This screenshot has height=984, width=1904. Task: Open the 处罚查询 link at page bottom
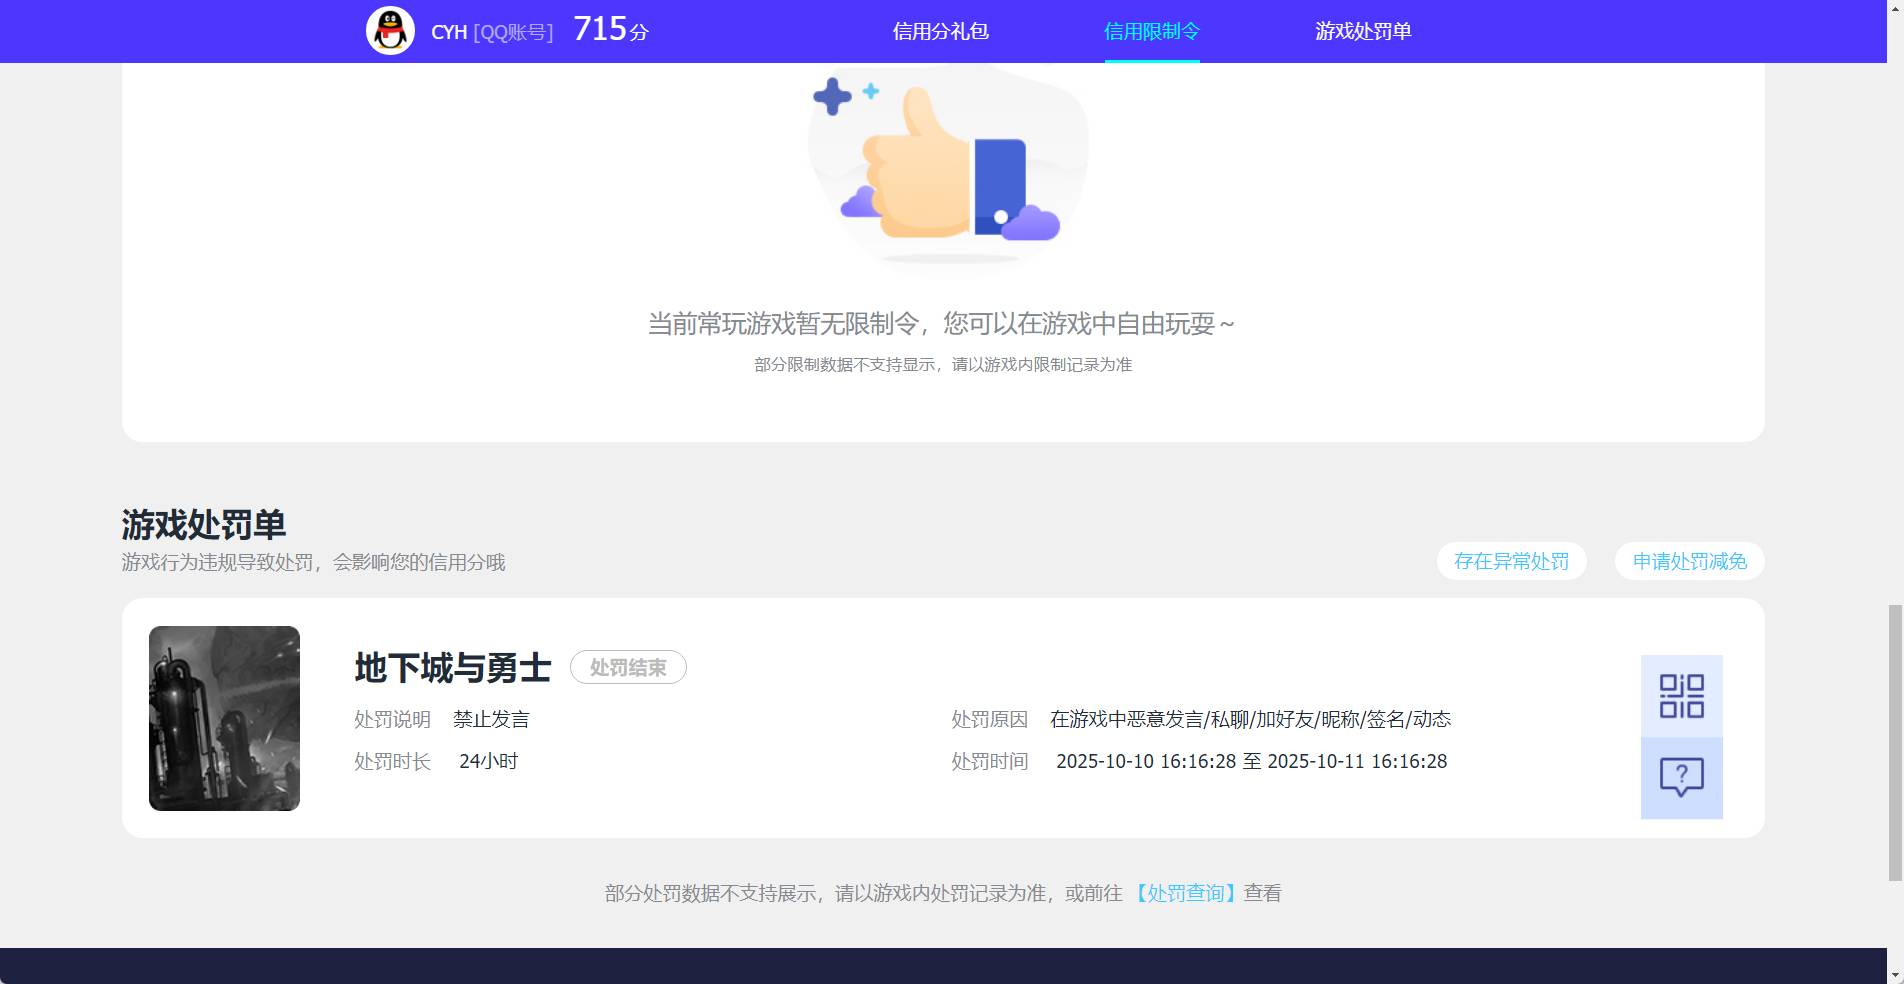(x=1186, y=892)
